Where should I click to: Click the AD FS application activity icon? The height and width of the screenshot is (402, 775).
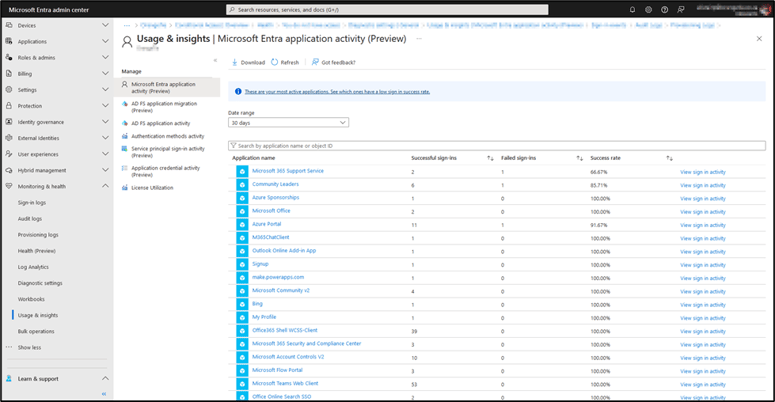click(x=125, y=123)
